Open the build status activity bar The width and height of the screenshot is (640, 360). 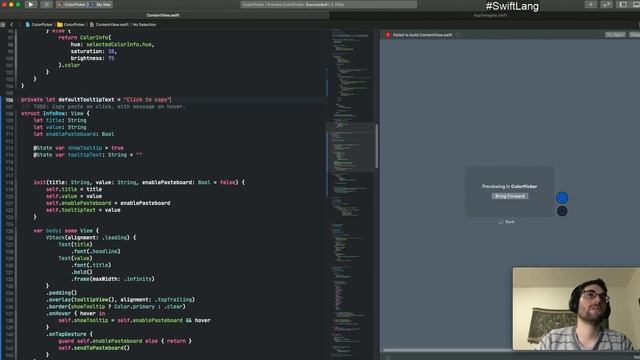[x=329, y=4]
